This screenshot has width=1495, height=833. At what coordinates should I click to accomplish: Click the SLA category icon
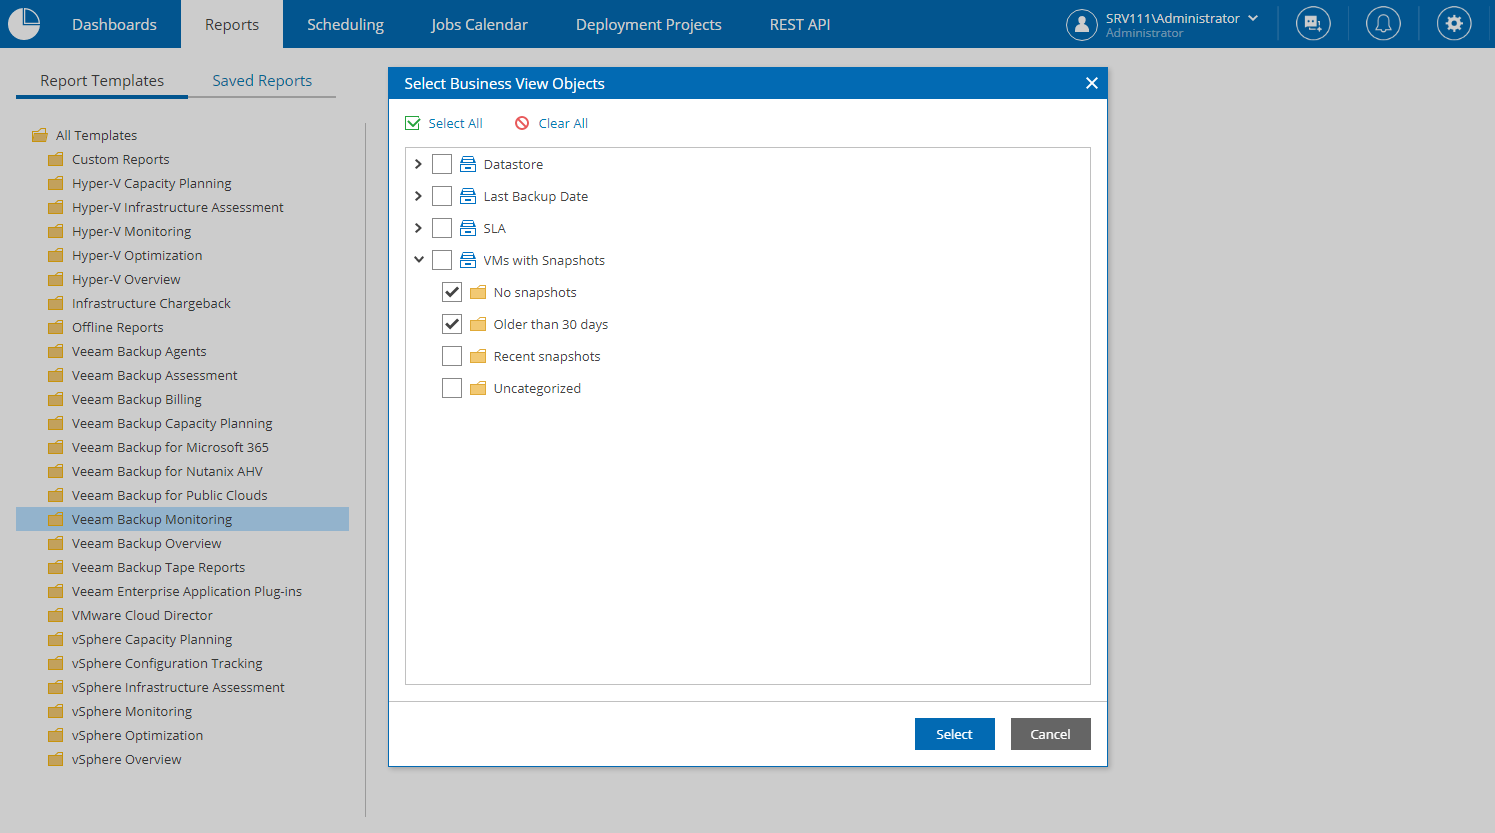coord(468,228)
